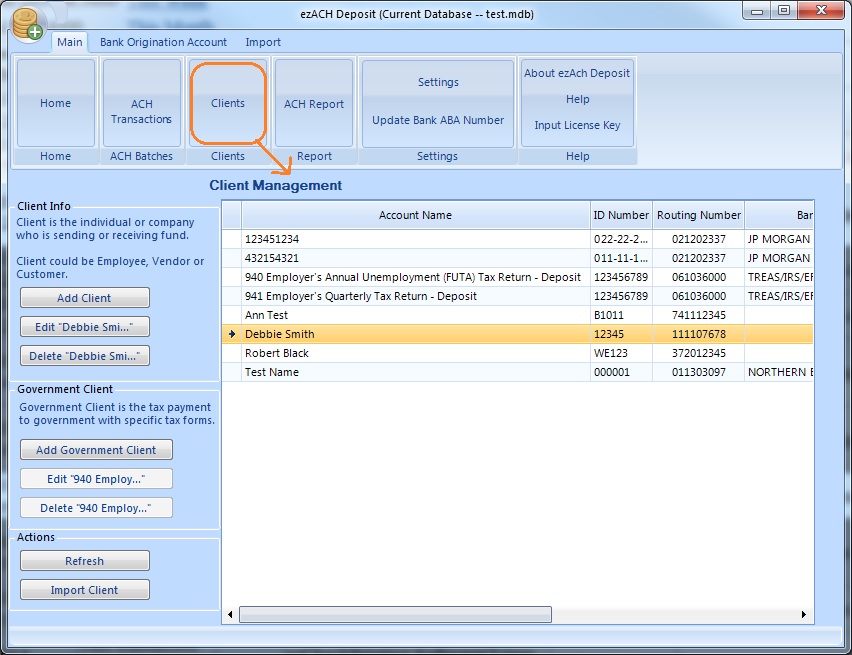Click Add Government Client

(x=95, y=449)
